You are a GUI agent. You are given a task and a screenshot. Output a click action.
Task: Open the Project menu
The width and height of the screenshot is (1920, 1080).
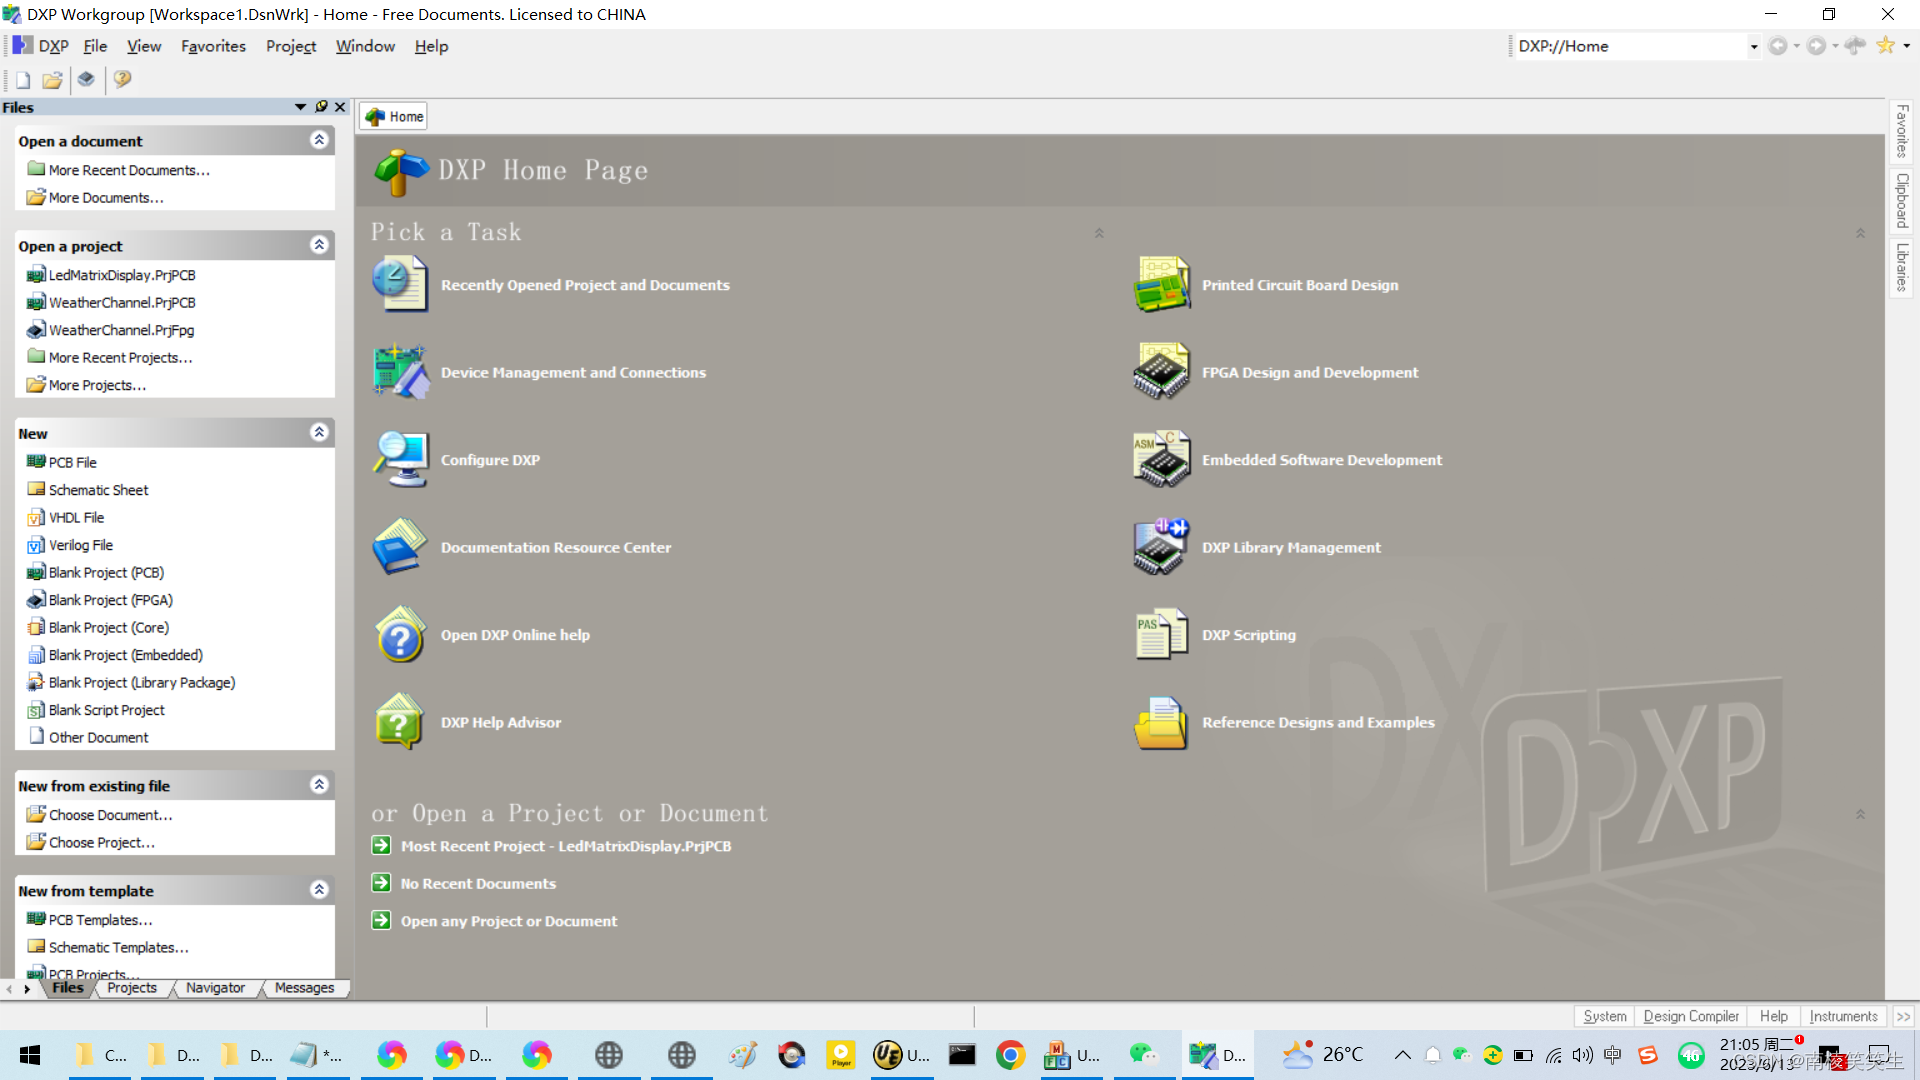(x=291, y=46)
